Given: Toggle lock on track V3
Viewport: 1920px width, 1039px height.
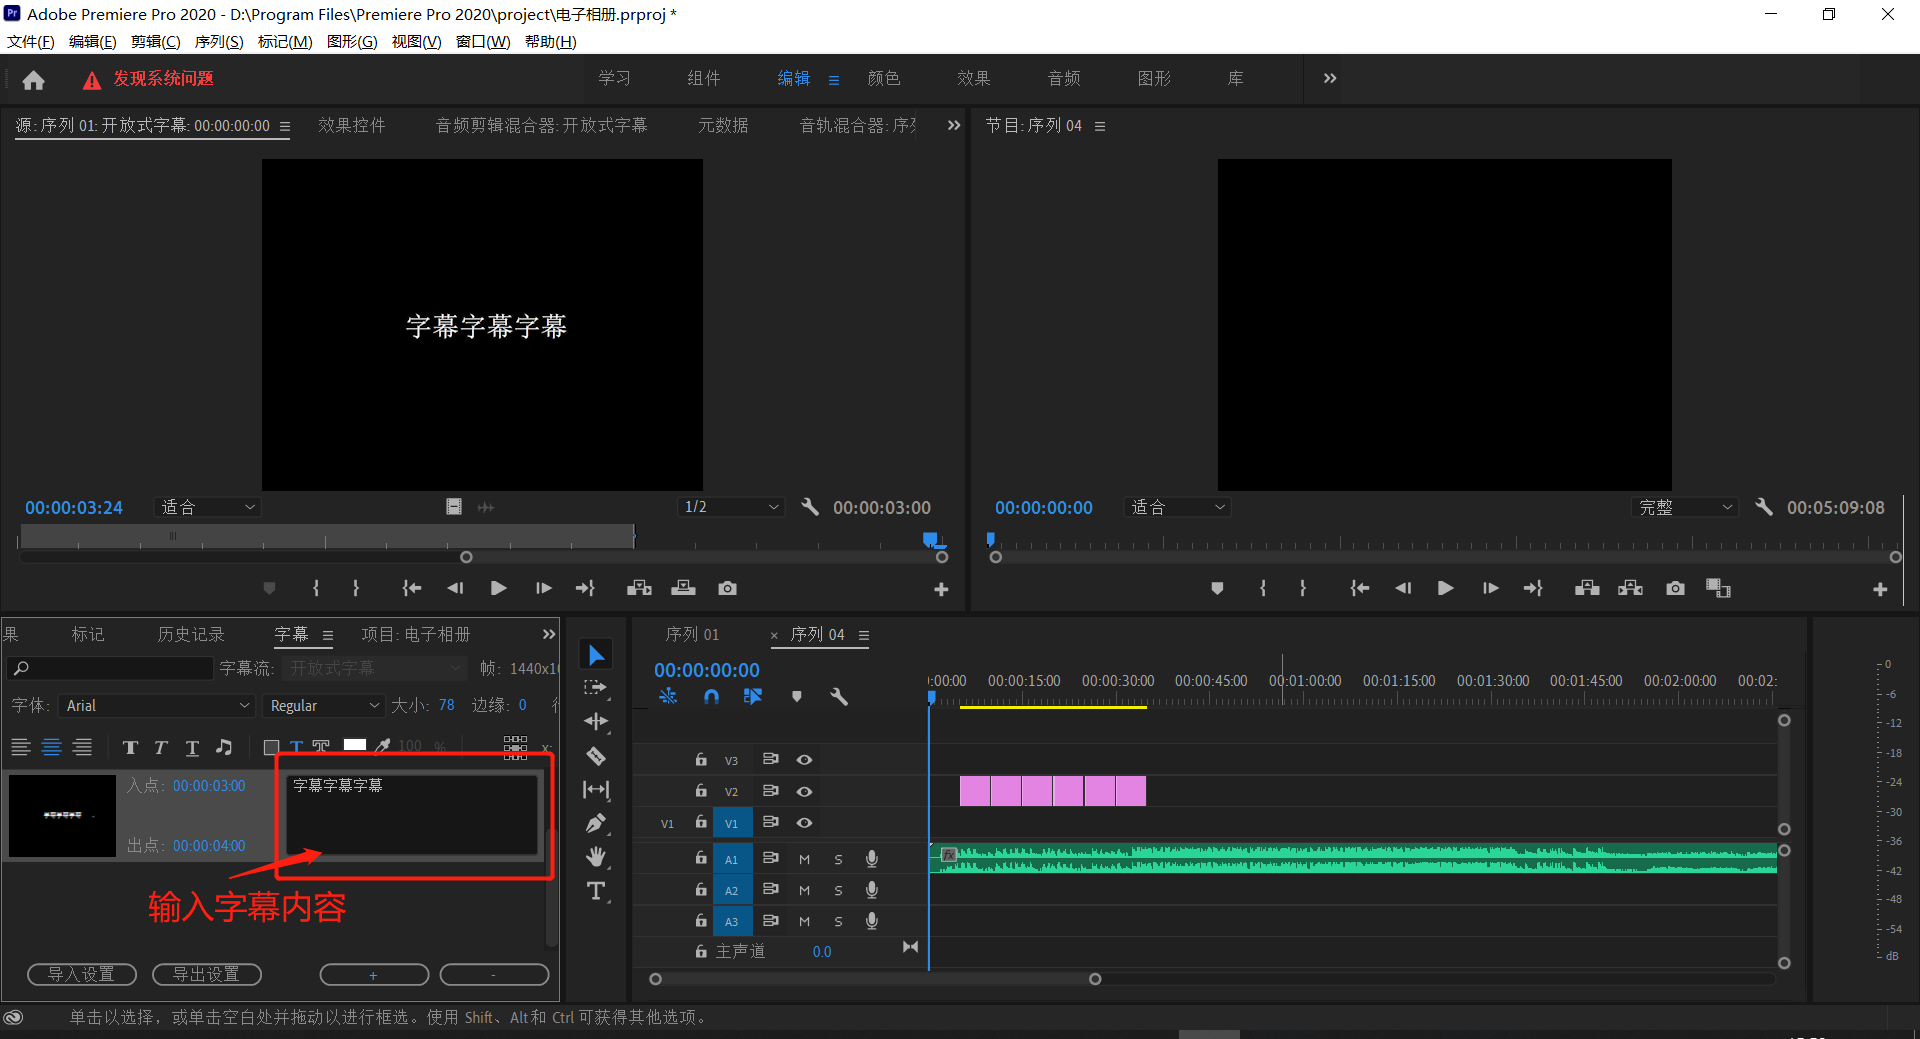Looking at the screenshot, I should [x=701, y=760].
